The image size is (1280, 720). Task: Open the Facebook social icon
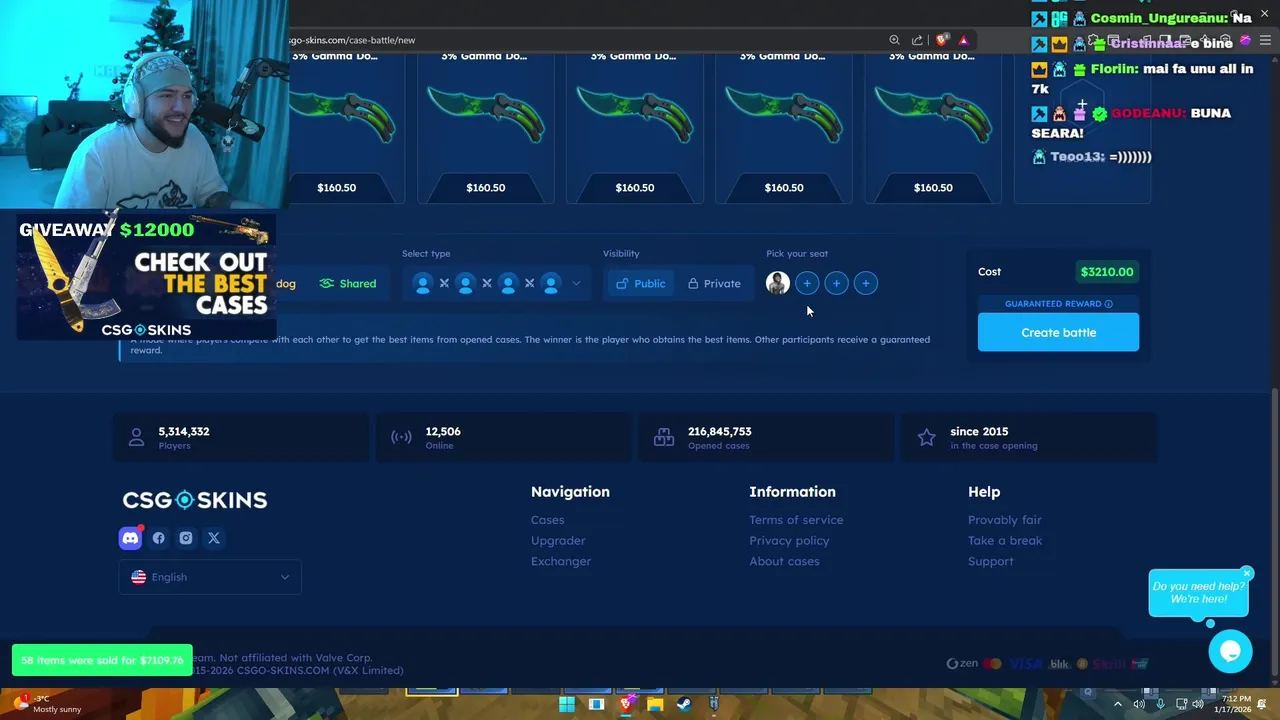coord(158,538)
